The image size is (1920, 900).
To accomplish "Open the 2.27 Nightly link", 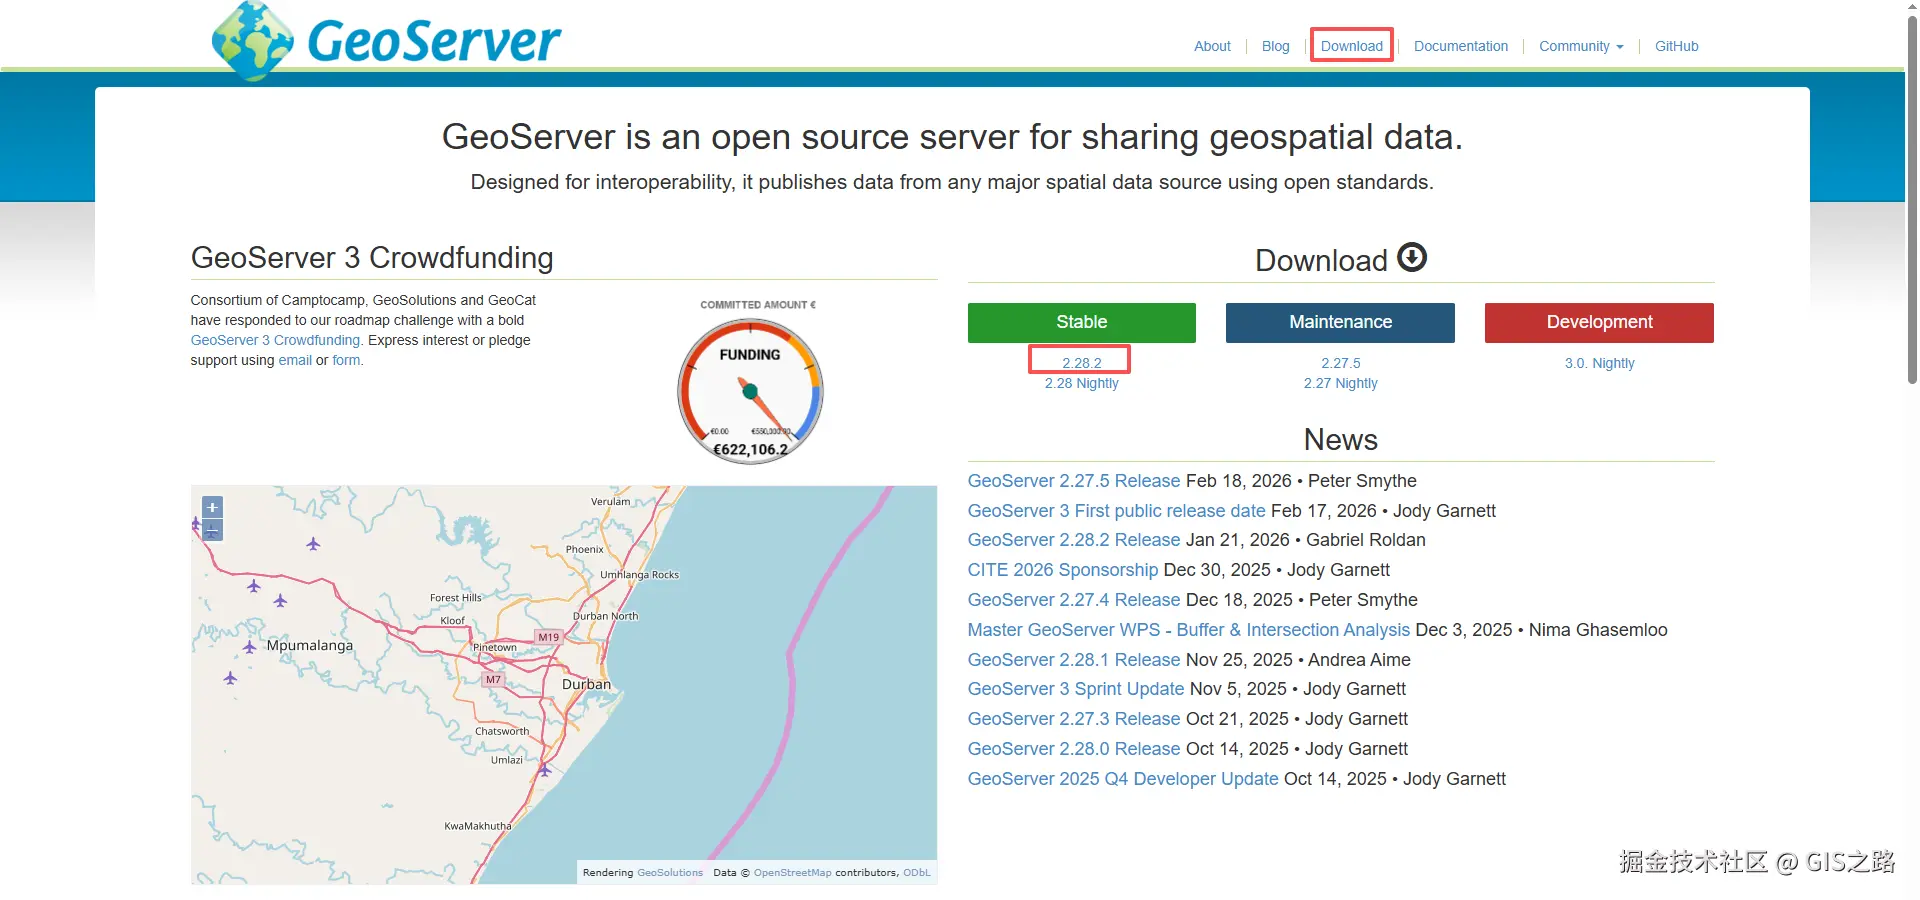I will (x=1341, y=383).
